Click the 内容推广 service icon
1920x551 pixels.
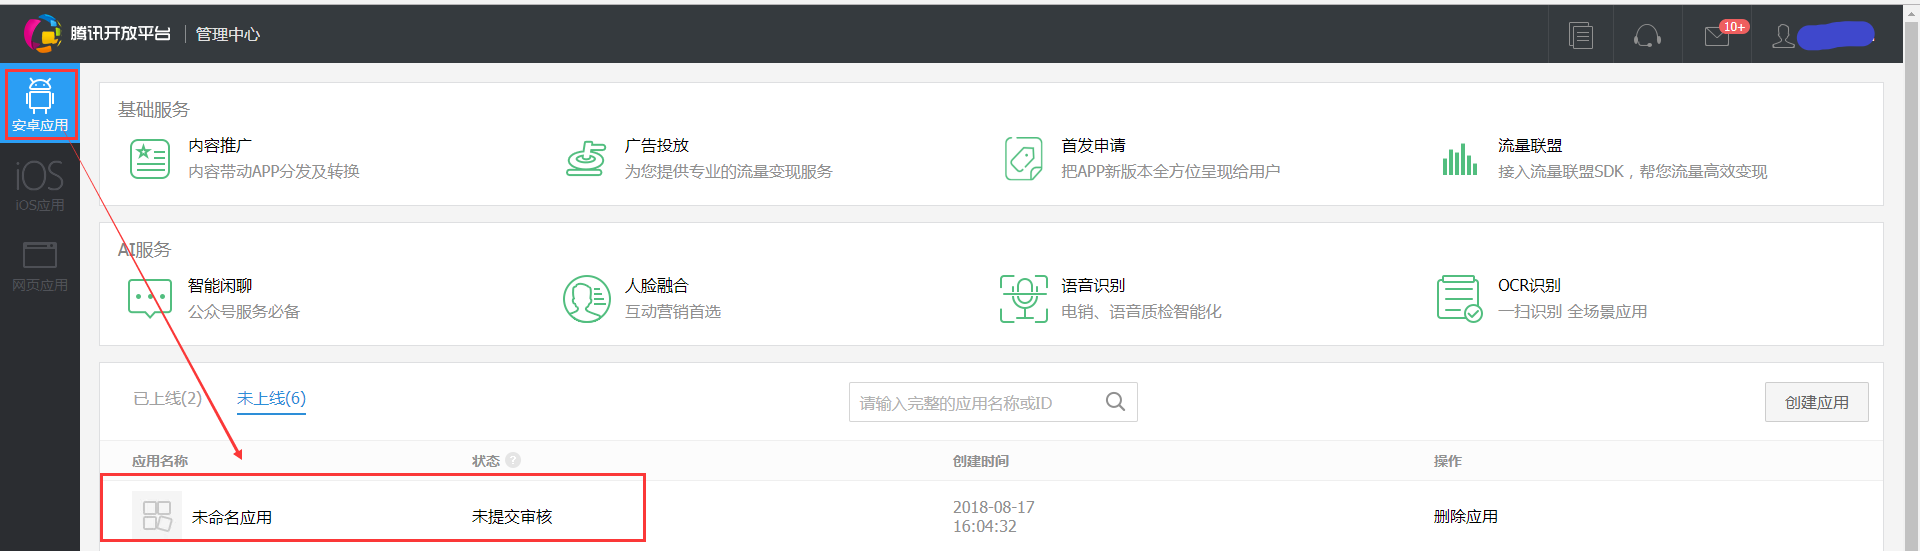click(150, 159)
